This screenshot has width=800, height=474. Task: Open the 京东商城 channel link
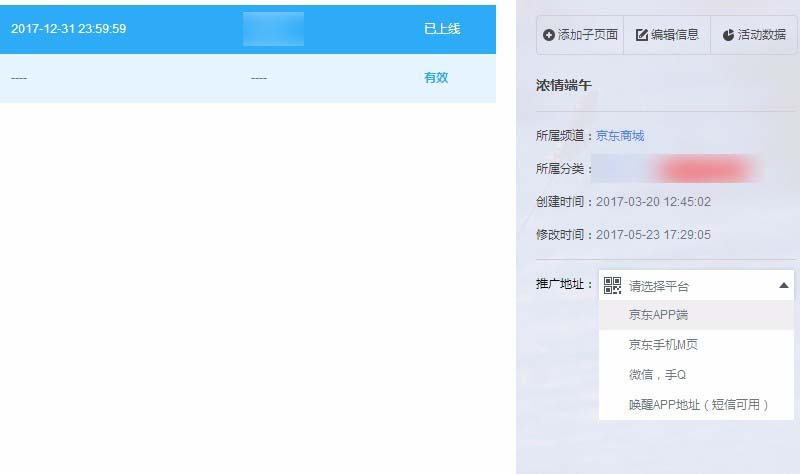click(x=620, y=136)
